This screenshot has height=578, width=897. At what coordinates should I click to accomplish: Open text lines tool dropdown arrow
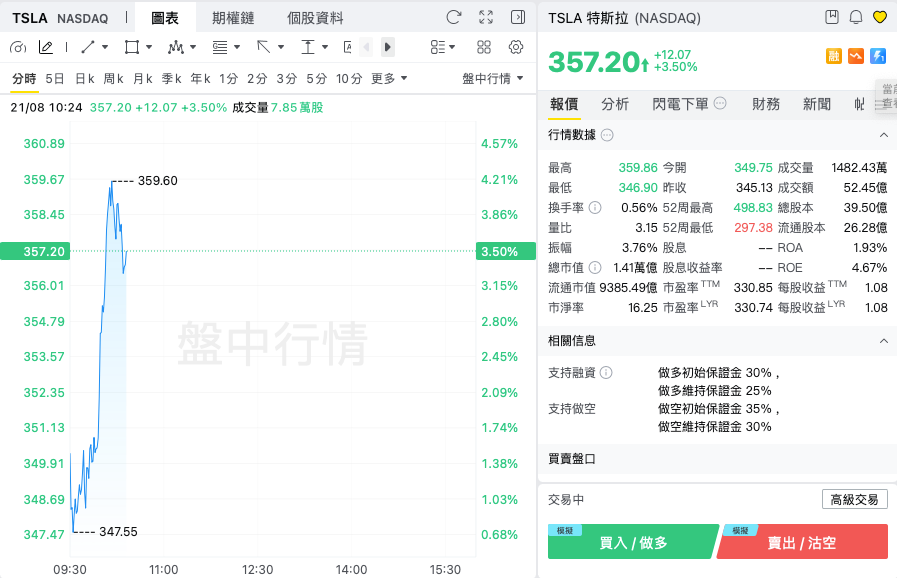point(237,47)
